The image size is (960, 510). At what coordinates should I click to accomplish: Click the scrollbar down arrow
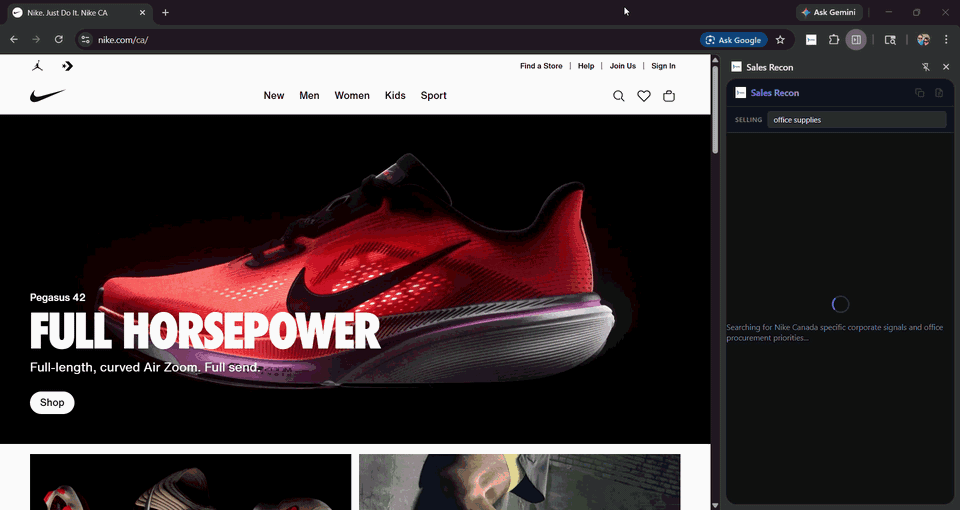(714, 506)
